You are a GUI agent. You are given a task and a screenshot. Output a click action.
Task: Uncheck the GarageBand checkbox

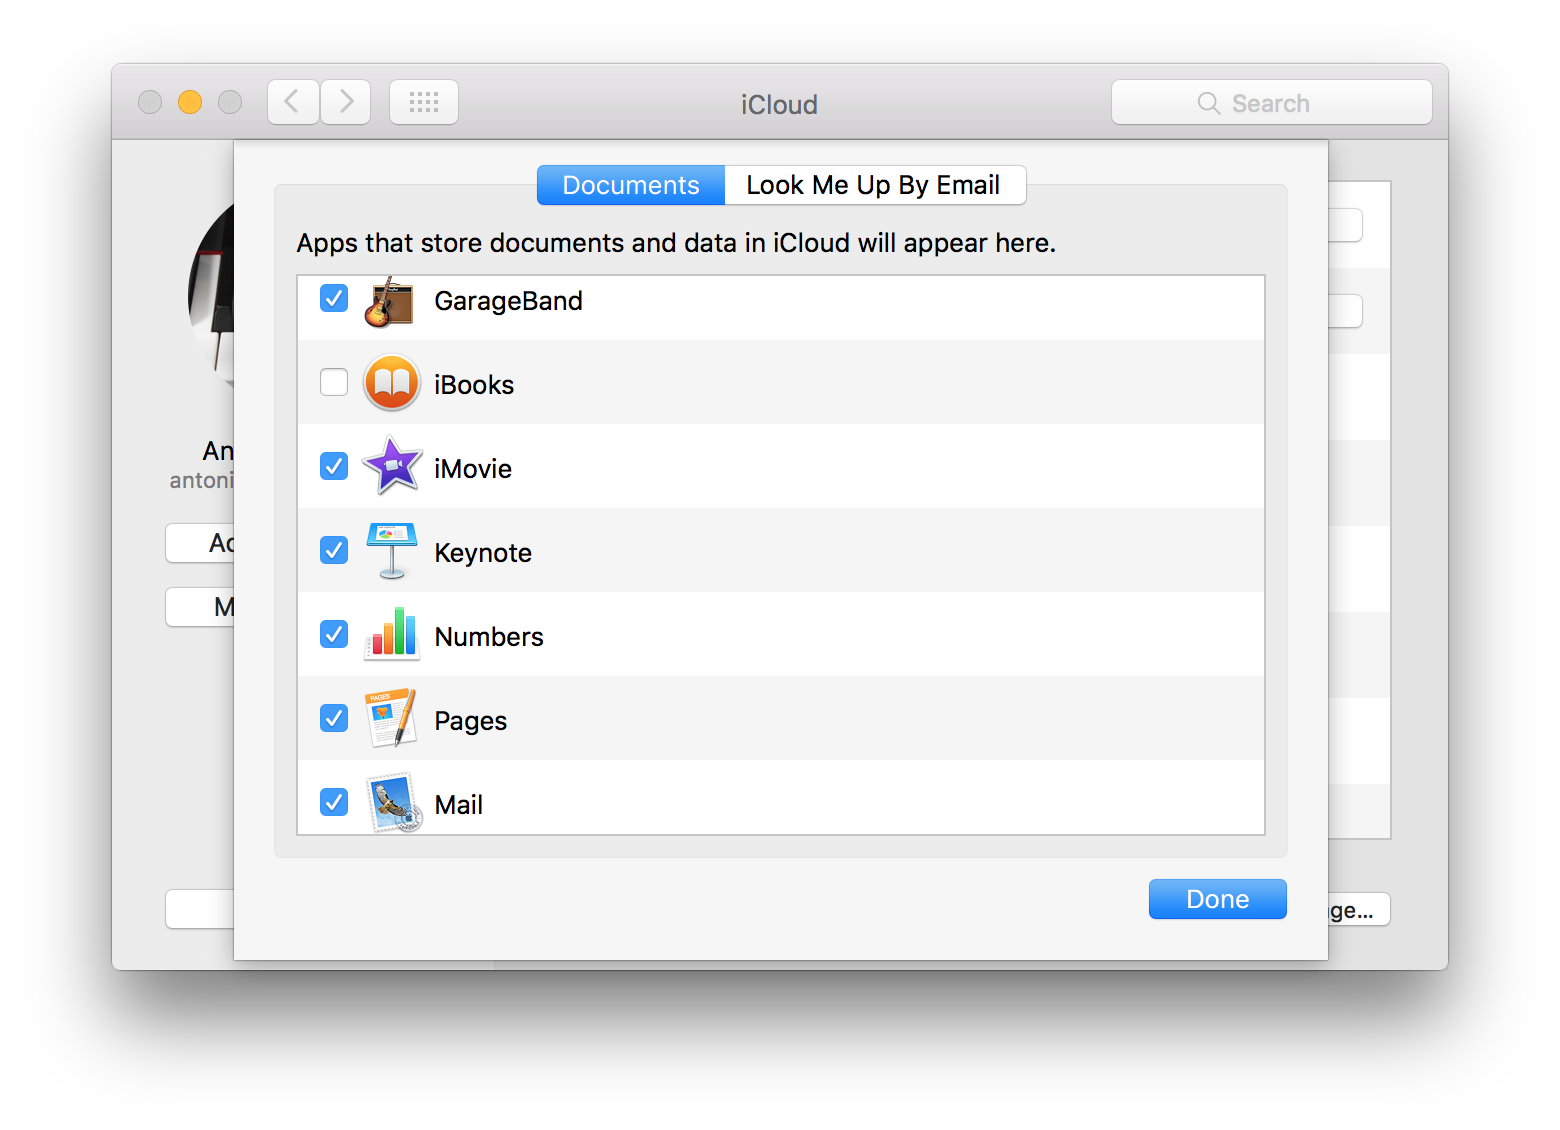click(334, 298)
